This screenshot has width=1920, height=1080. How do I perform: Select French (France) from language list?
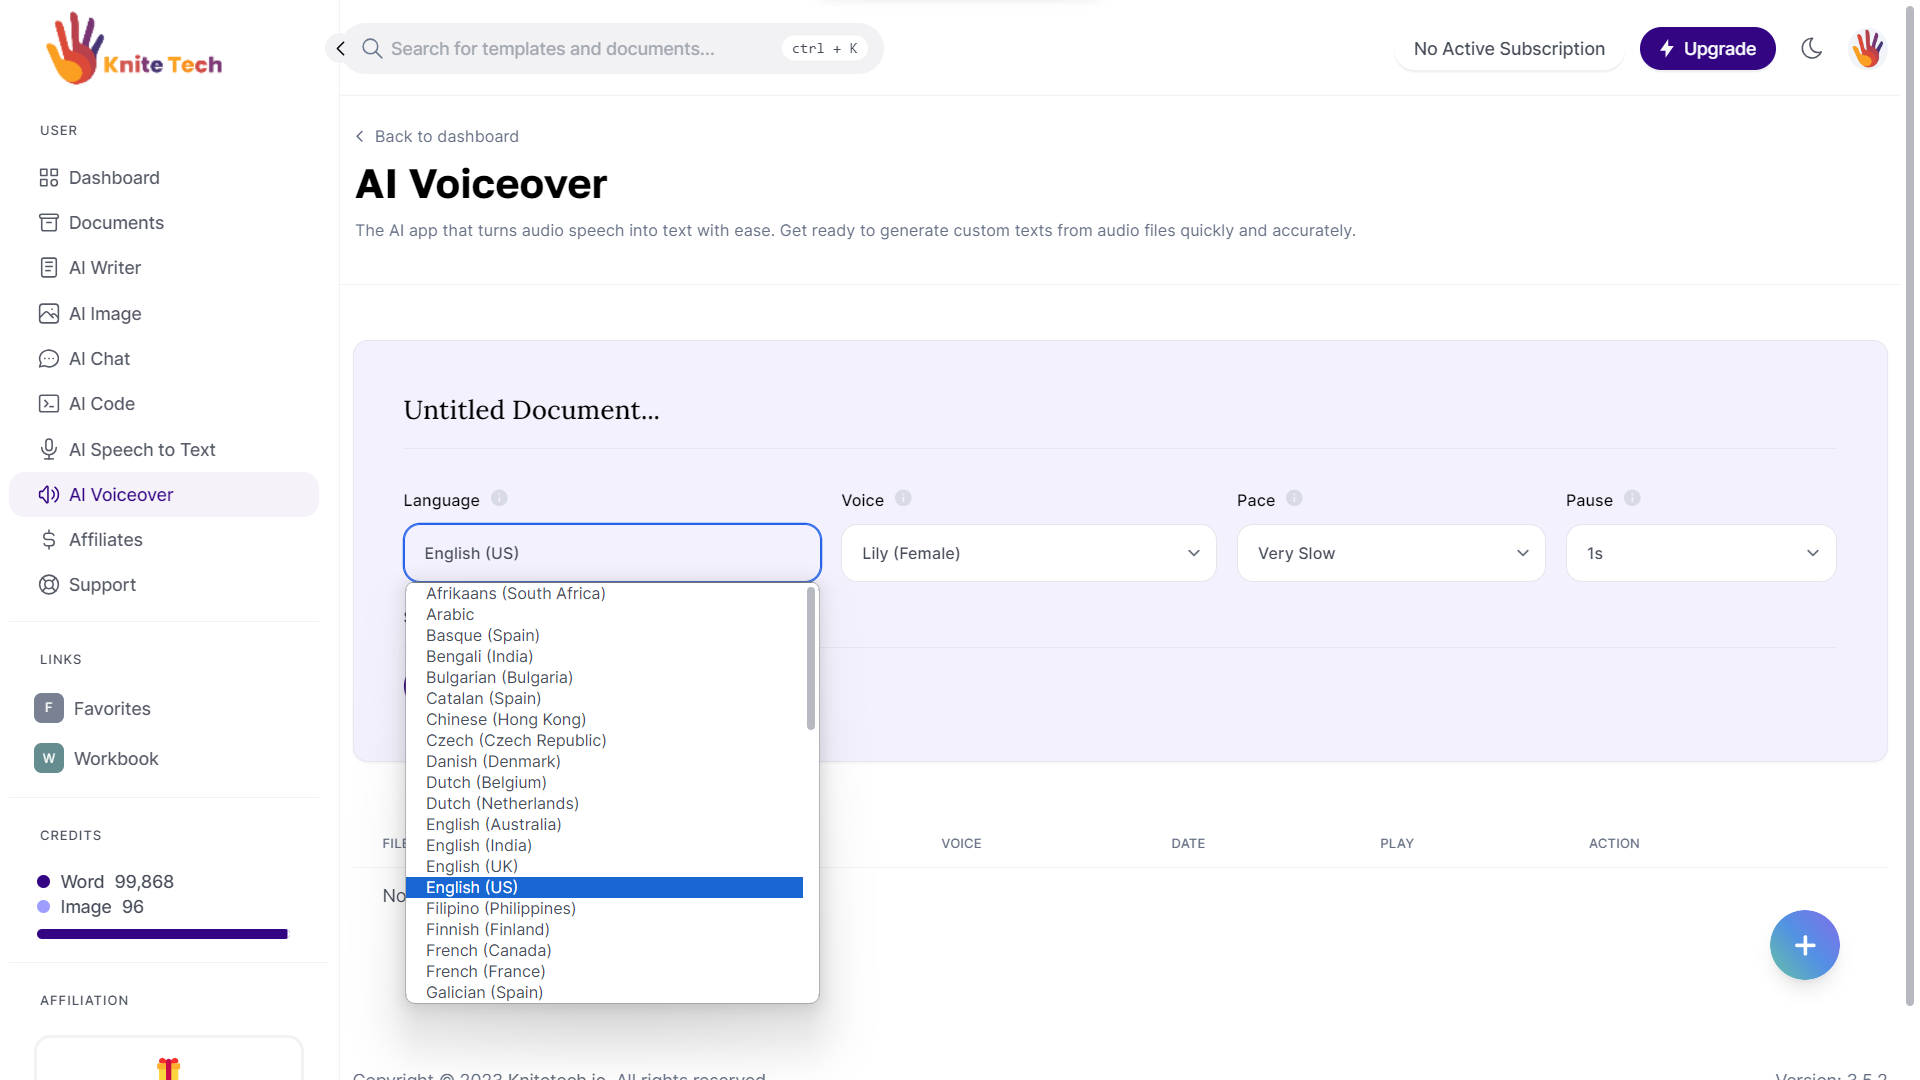pyautogui.click(x=485, y=971)
